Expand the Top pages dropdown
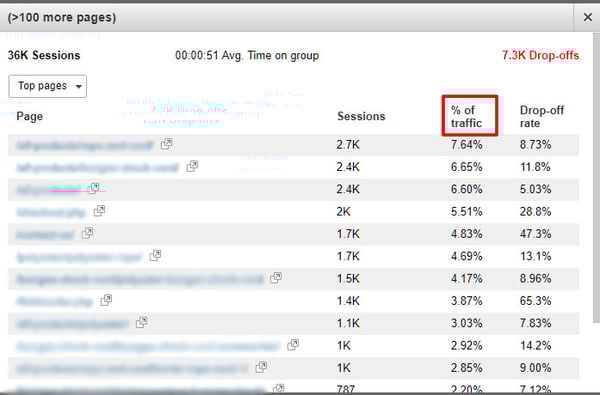 click(48, 86)
